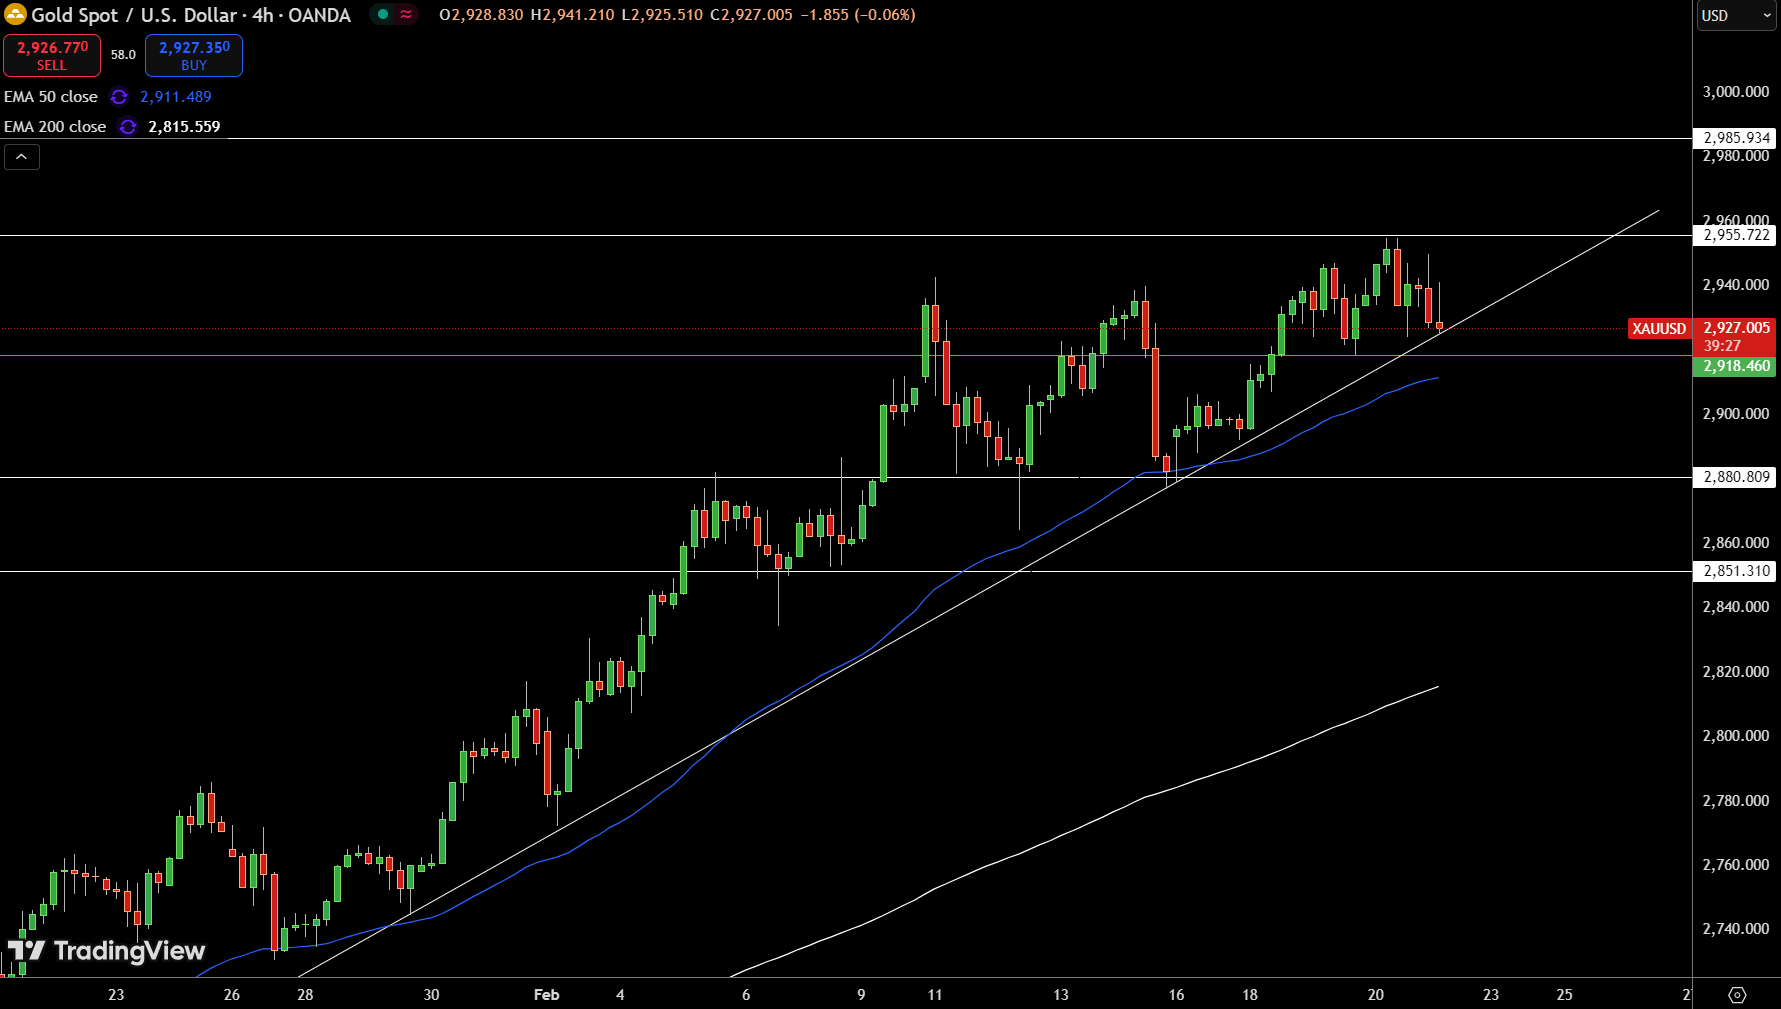Click the spread value 58.0

123,55
